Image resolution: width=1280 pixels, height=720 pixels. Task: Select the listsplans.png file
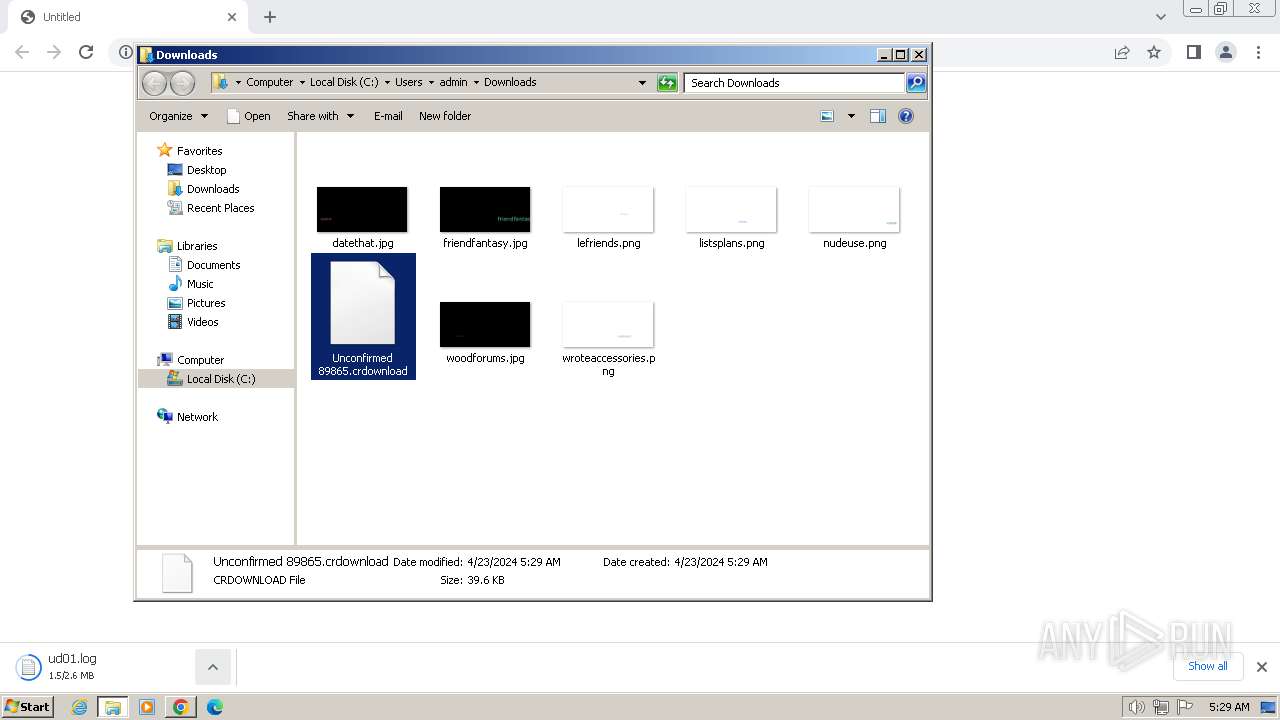click(x=731, y=217)
